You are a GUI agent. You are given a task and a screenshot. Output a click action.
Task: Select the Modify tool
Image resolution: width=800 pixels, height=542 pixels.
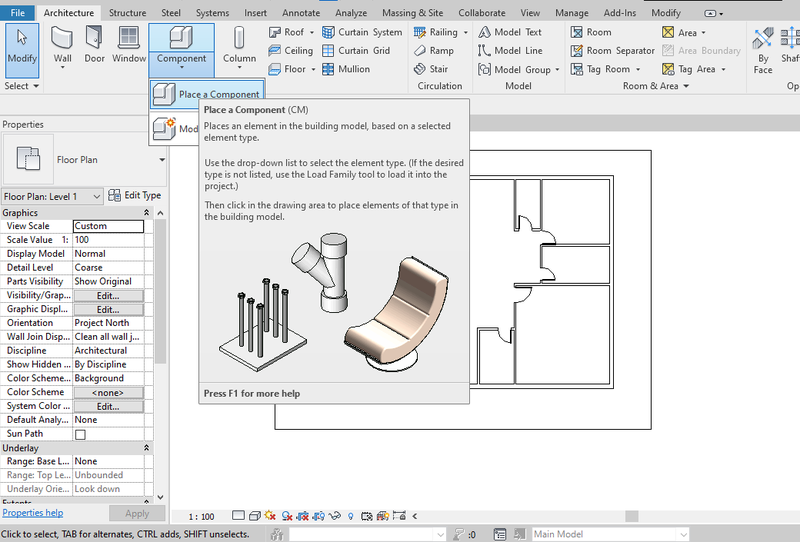[22, 49]
